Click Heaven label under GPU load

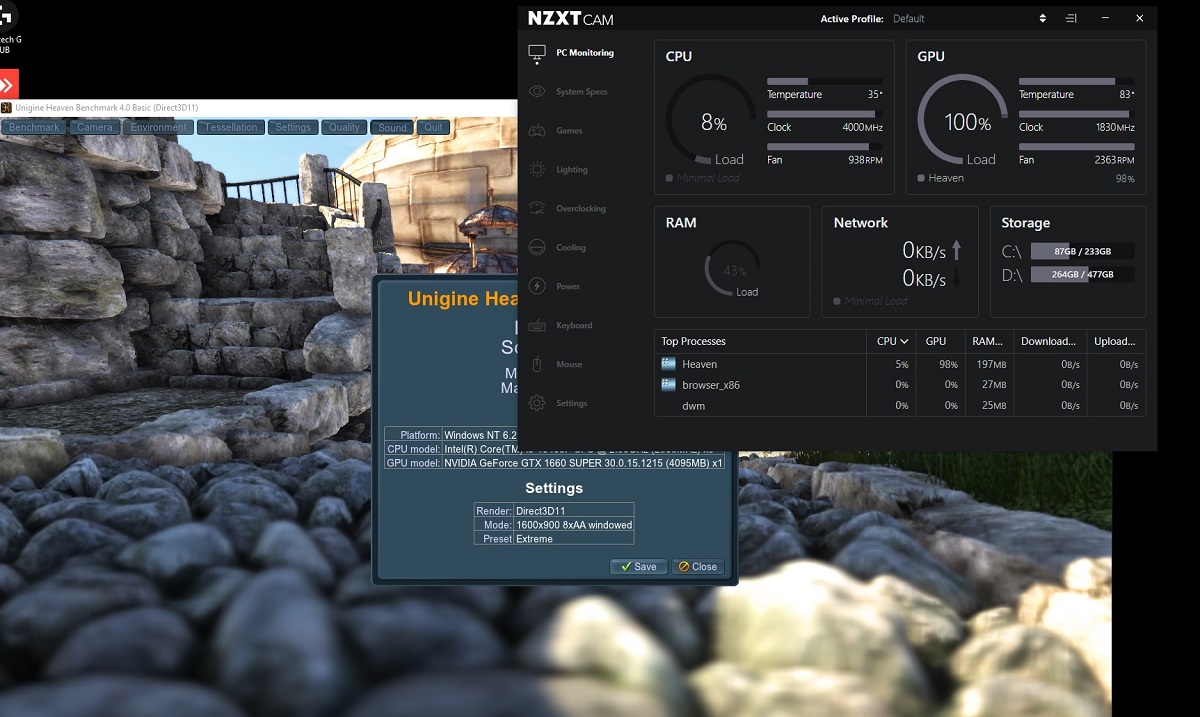coord(946,178)
